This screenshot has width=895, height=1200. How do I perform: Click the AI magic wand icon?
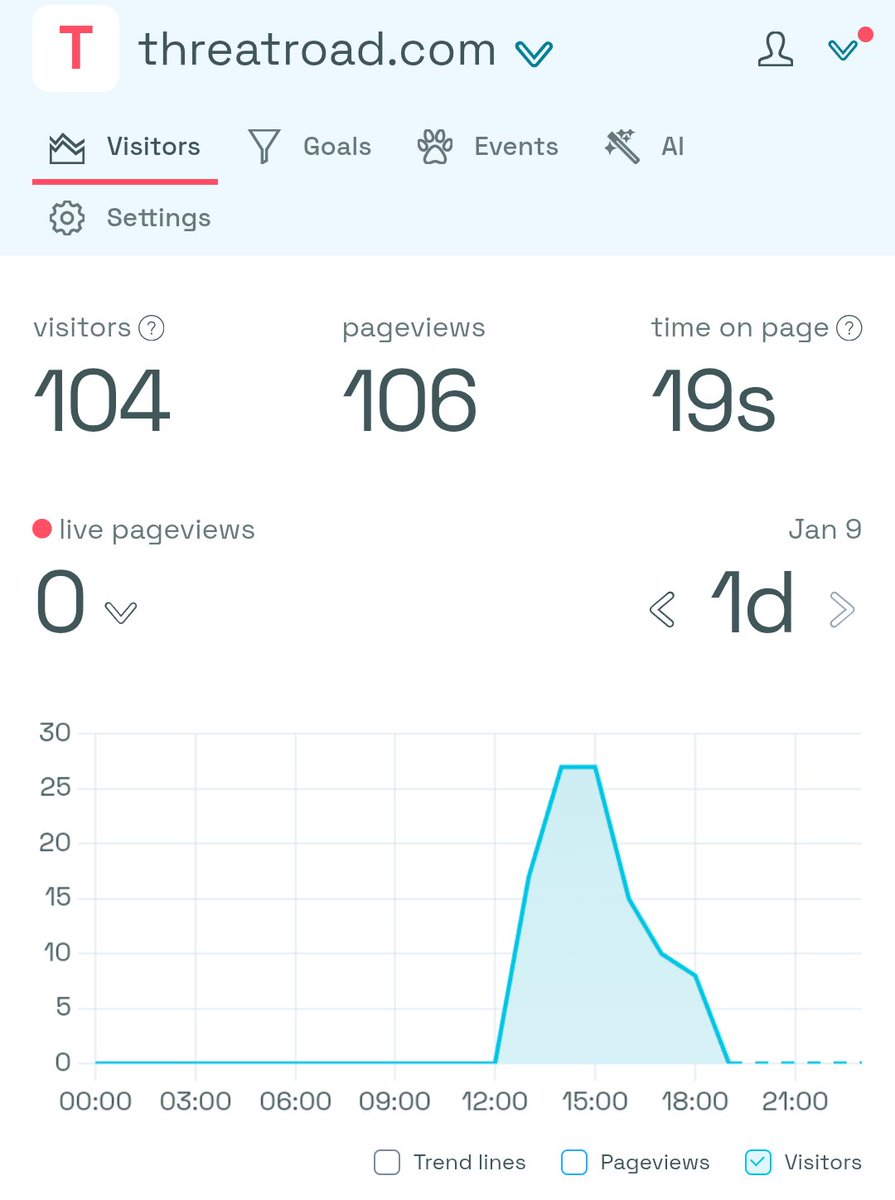pos(622,148)
